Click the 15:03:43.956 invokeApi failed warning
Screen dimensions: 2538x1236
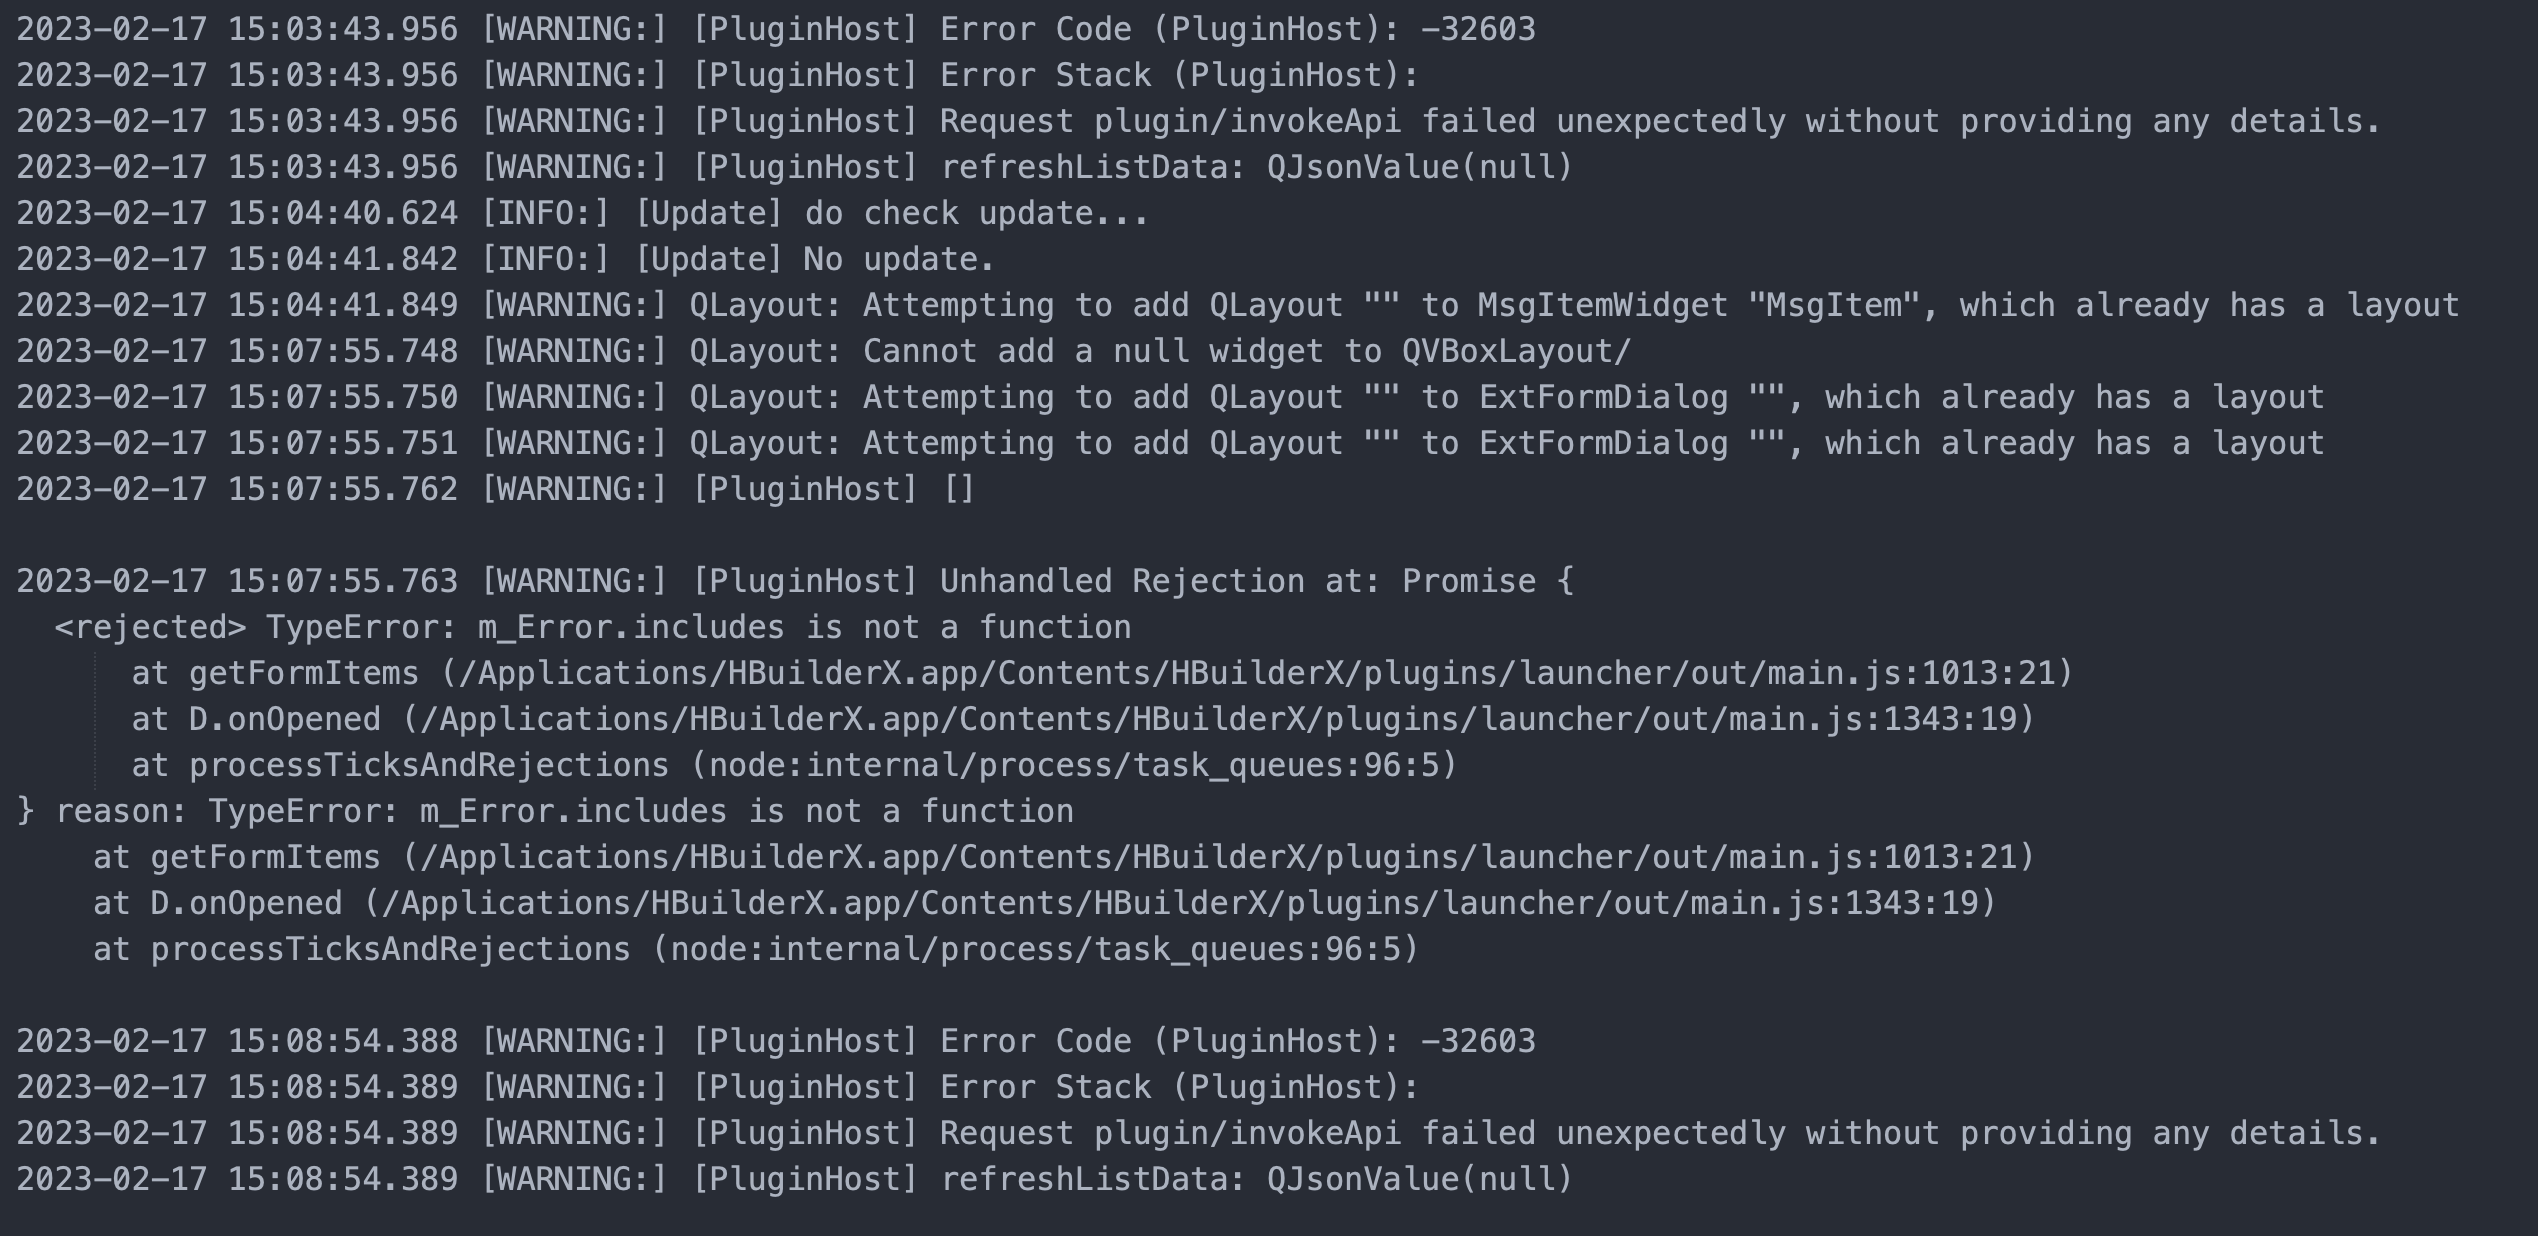[1197, 121]
